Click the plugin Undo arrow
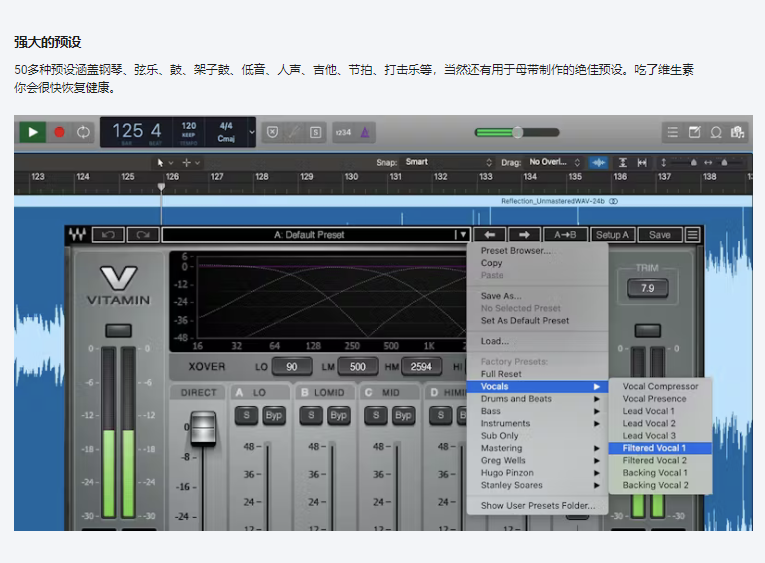This screenshot has height=563, width=765. point(108,235)
